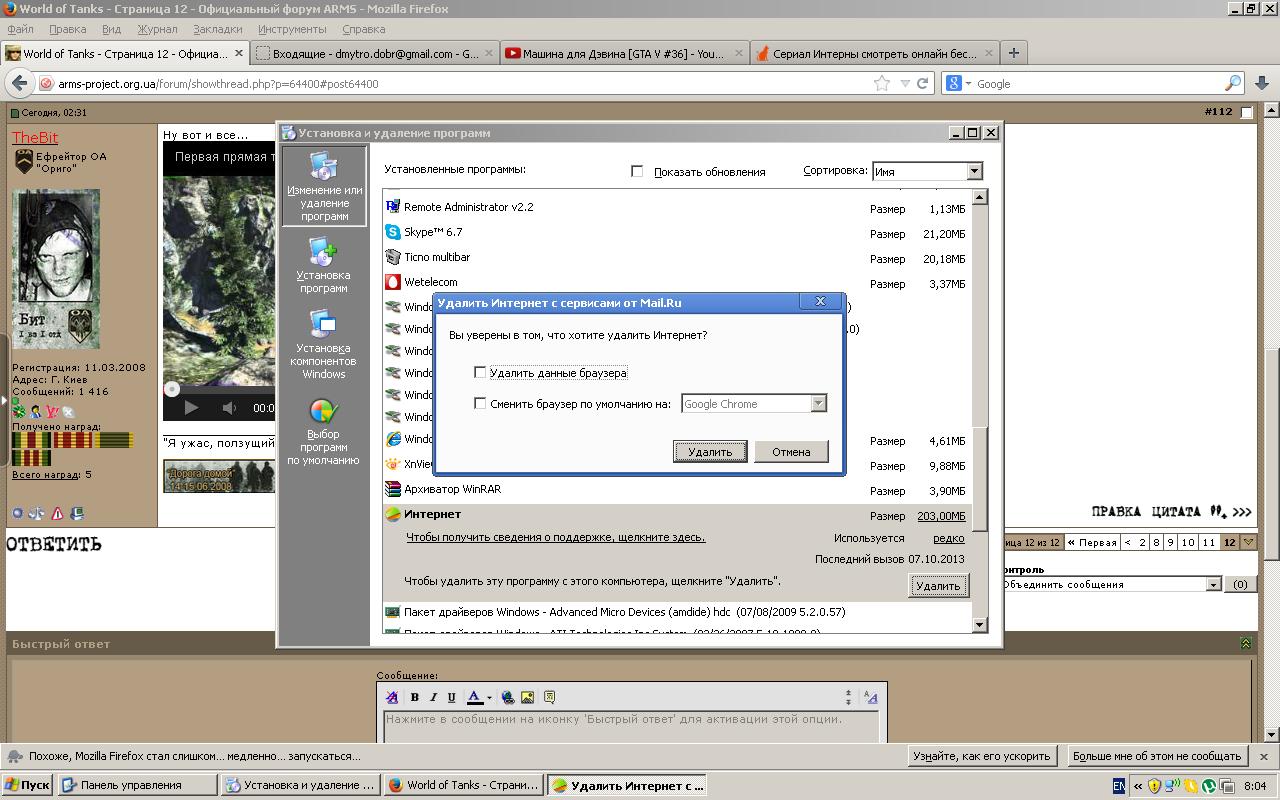Reload the page in Firefox
1280x800 pixels.
tap(923, 84)
